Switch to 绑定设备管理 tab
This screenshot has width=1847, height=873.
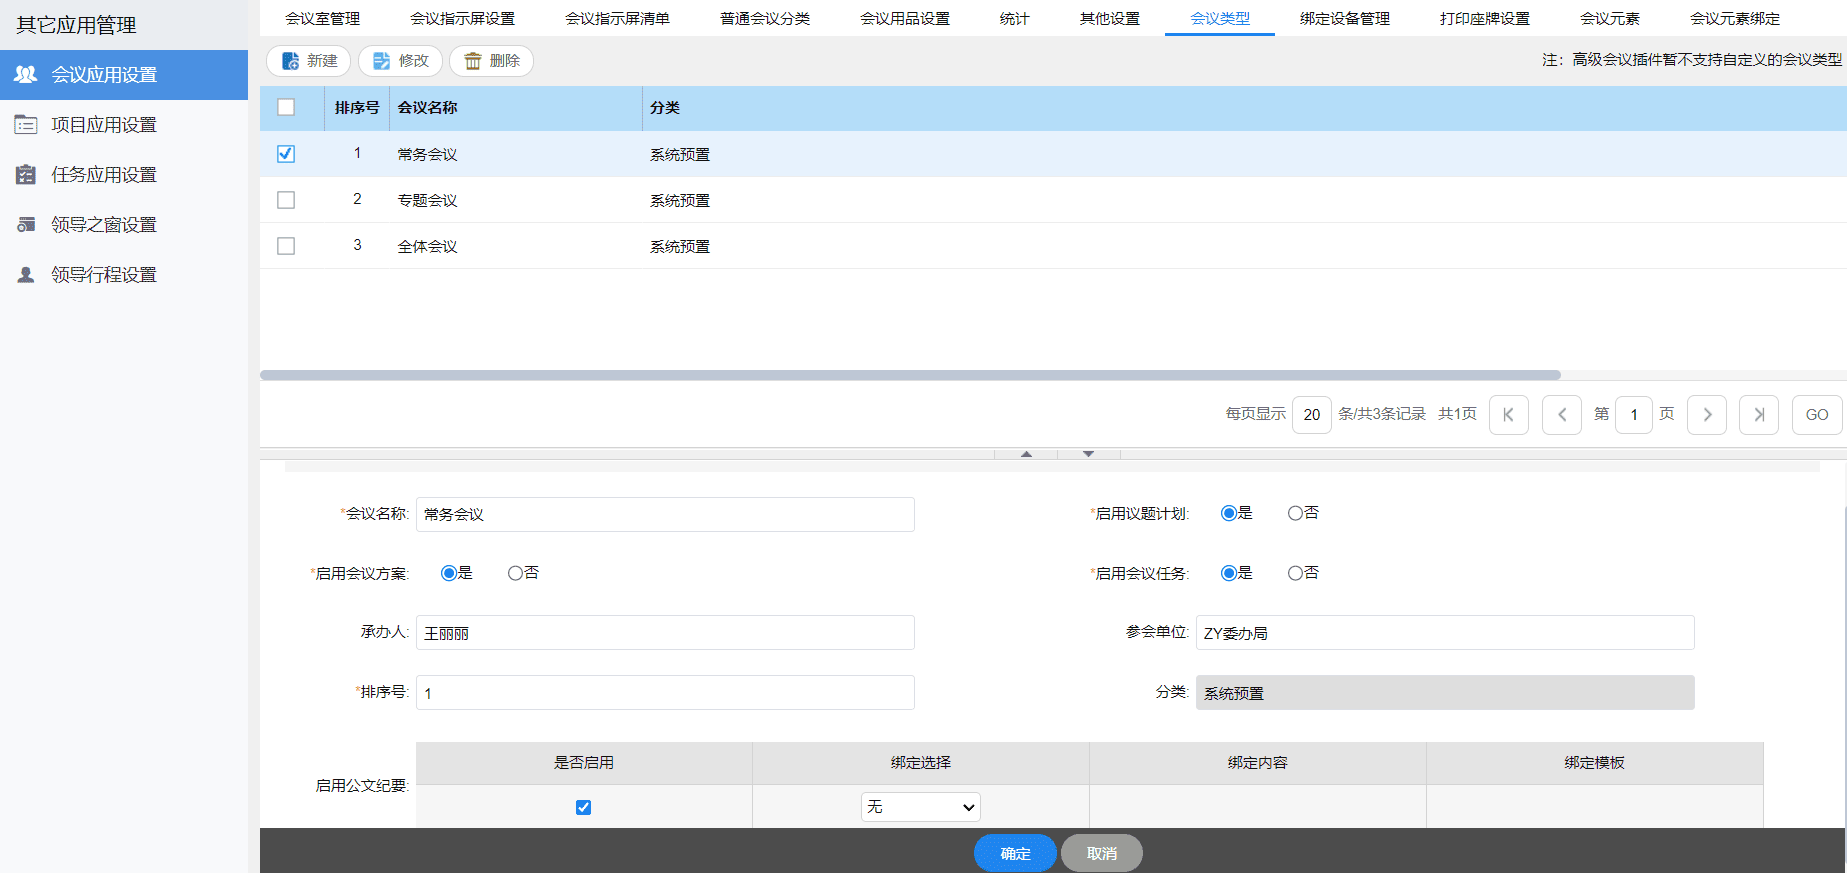tap(1345, 18)
